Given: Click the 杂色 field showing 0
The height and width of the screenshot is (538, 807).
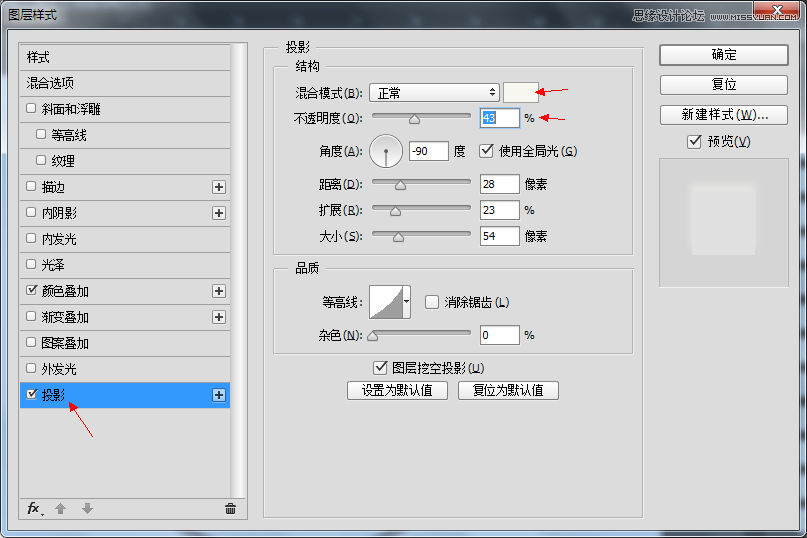Looking at the screenshot, I should point(500,335).
